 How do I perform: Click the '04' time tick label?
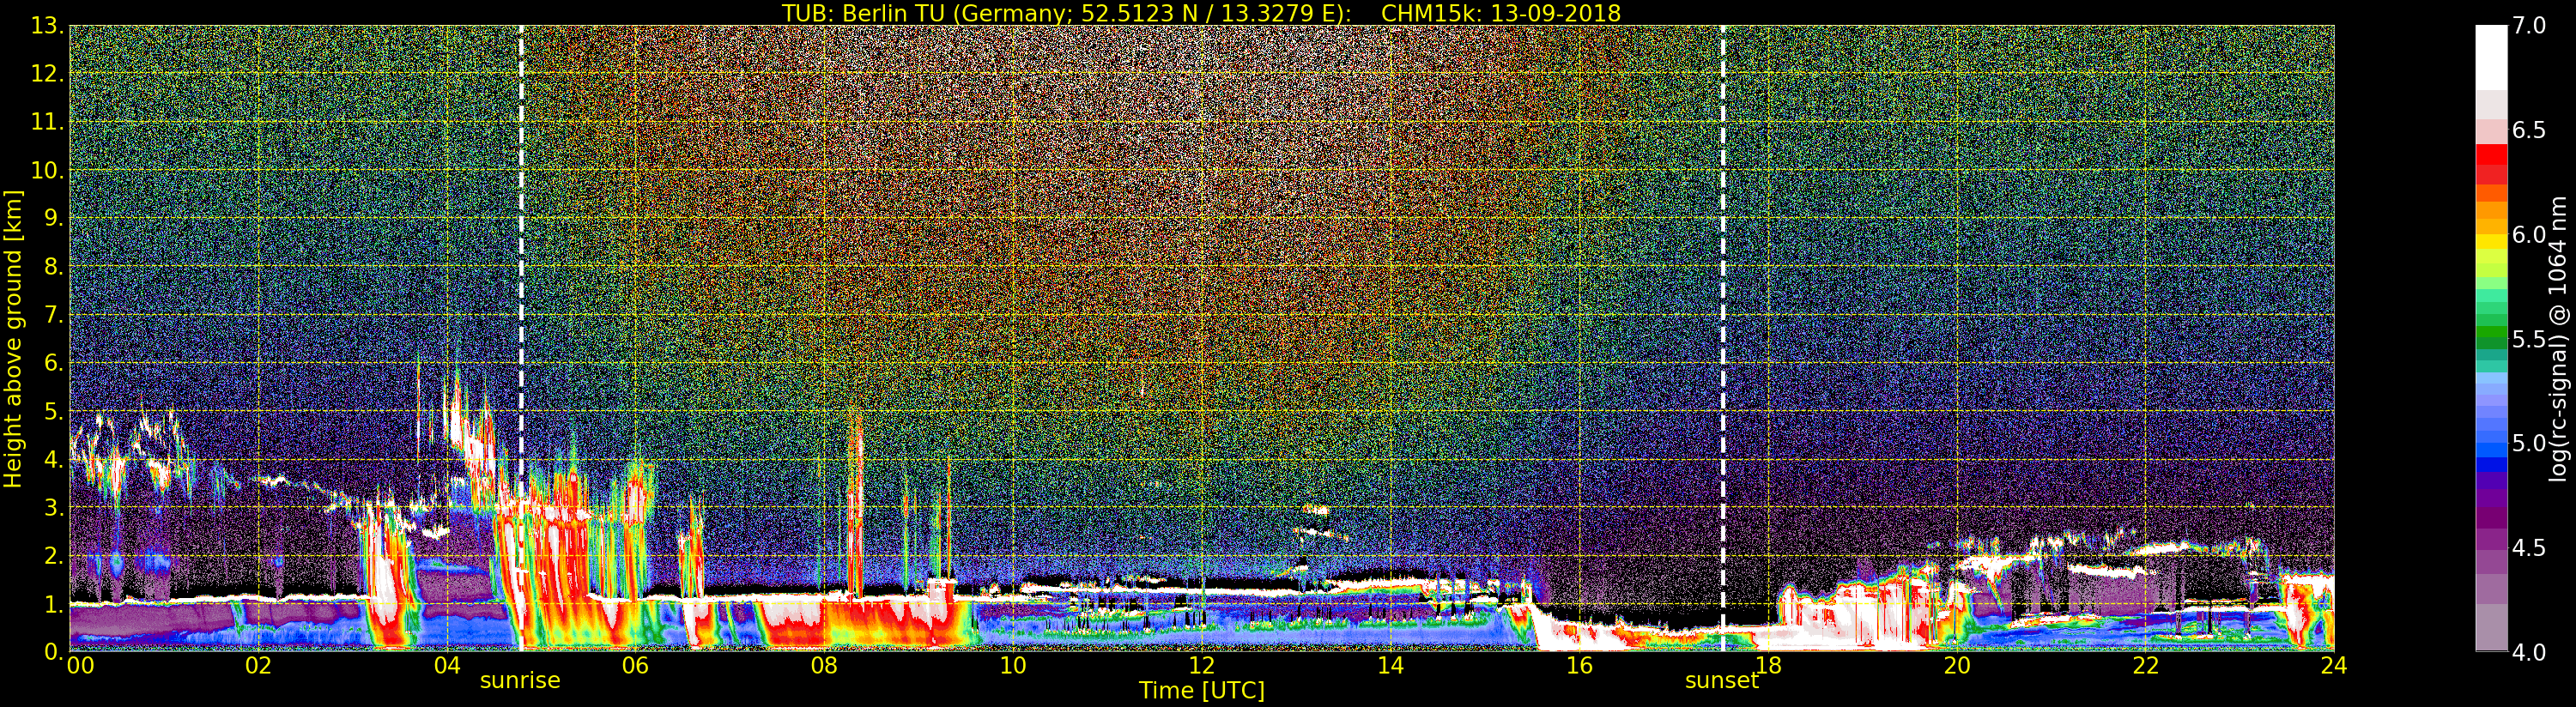[447, 666]
